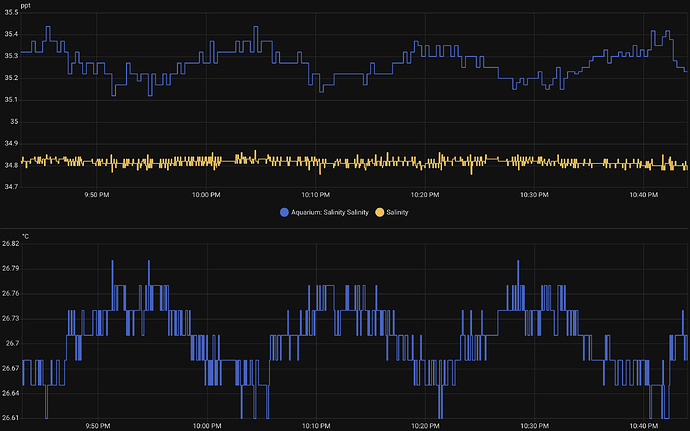Click the 26.76 temperature axis label
Screen dimensions: 690x431
tap(11, 293)
